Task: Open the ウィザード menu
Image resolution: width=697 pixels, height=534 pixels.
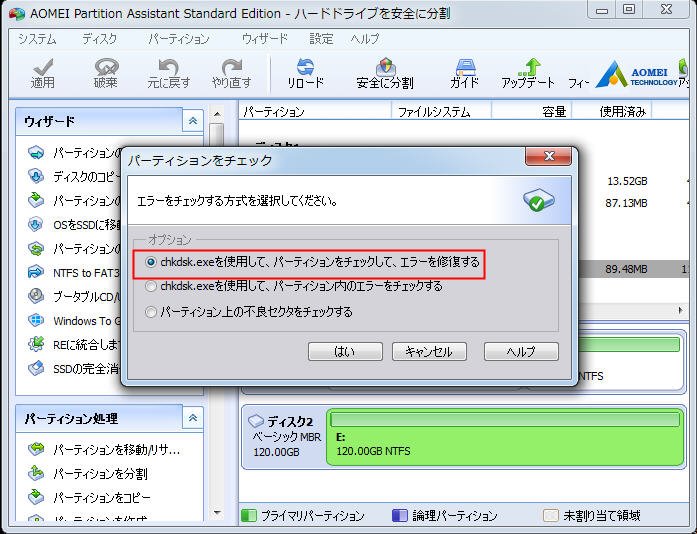Action: tap(264, 39)
